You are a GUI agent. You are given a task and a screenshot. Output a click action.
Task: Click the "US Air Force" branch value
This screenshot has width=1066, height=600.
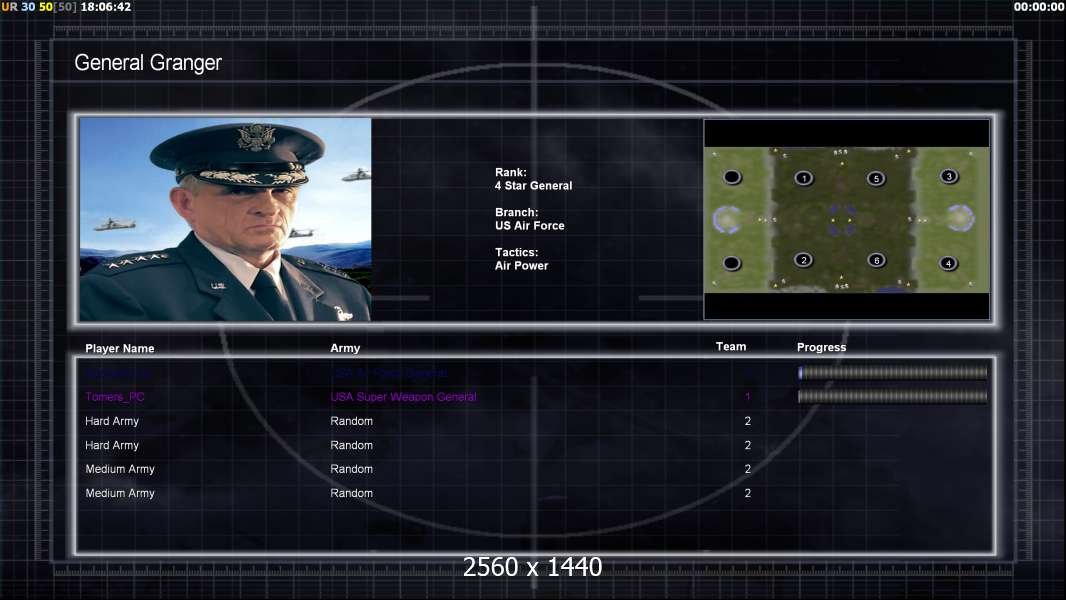point(530,226)
